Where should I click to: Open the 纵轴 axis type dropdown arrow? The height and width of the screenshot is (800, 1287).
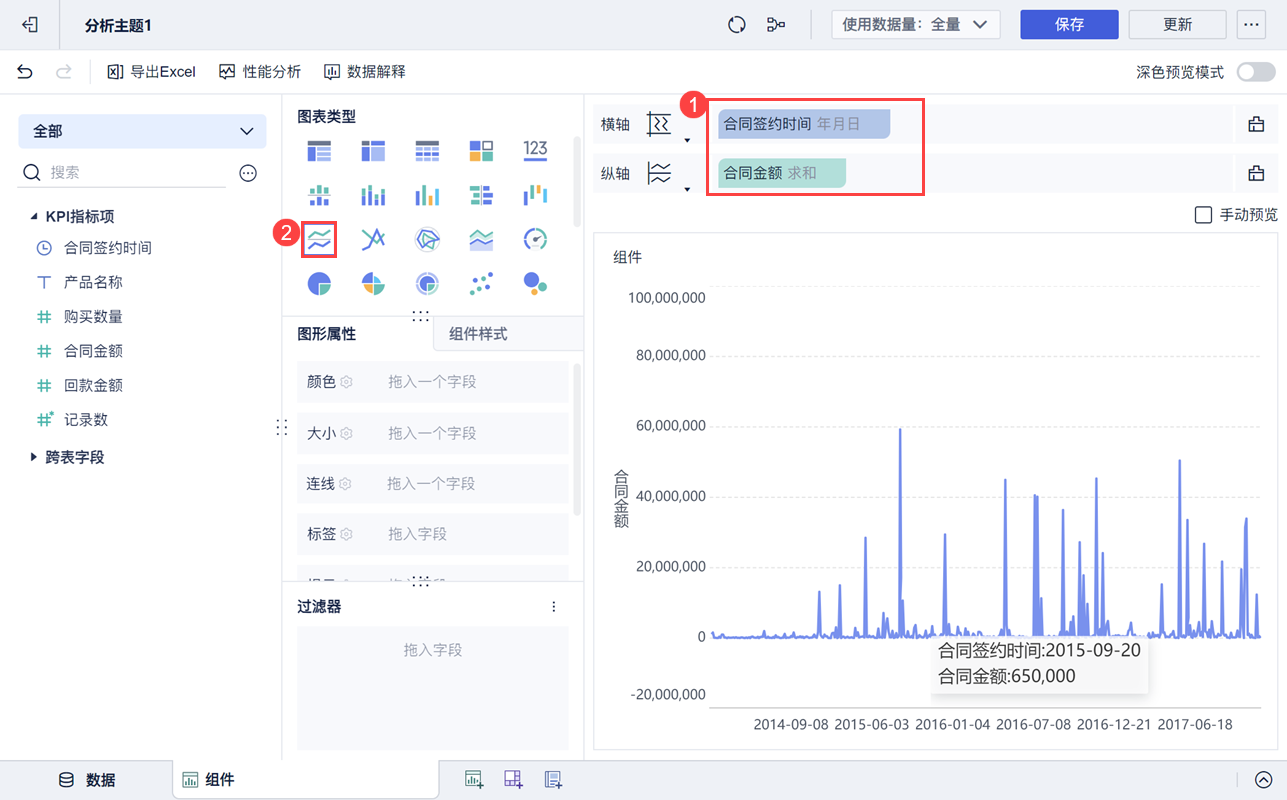tap(687, 189)
